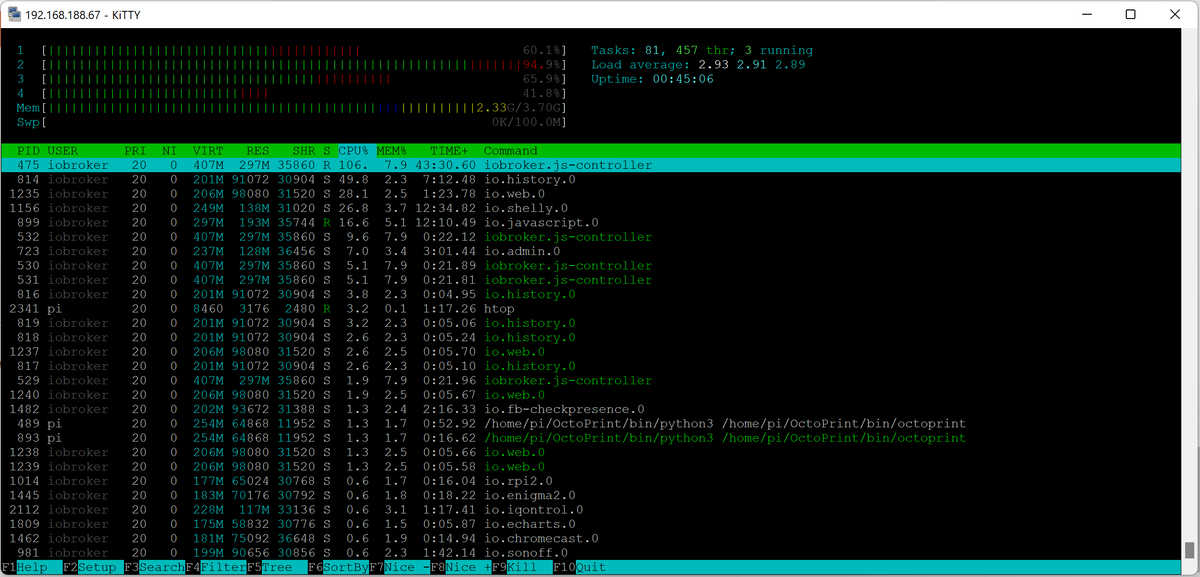Select the io.javascript.0 process row
This screenshot has height=577, width=1200.
[591, 222]
